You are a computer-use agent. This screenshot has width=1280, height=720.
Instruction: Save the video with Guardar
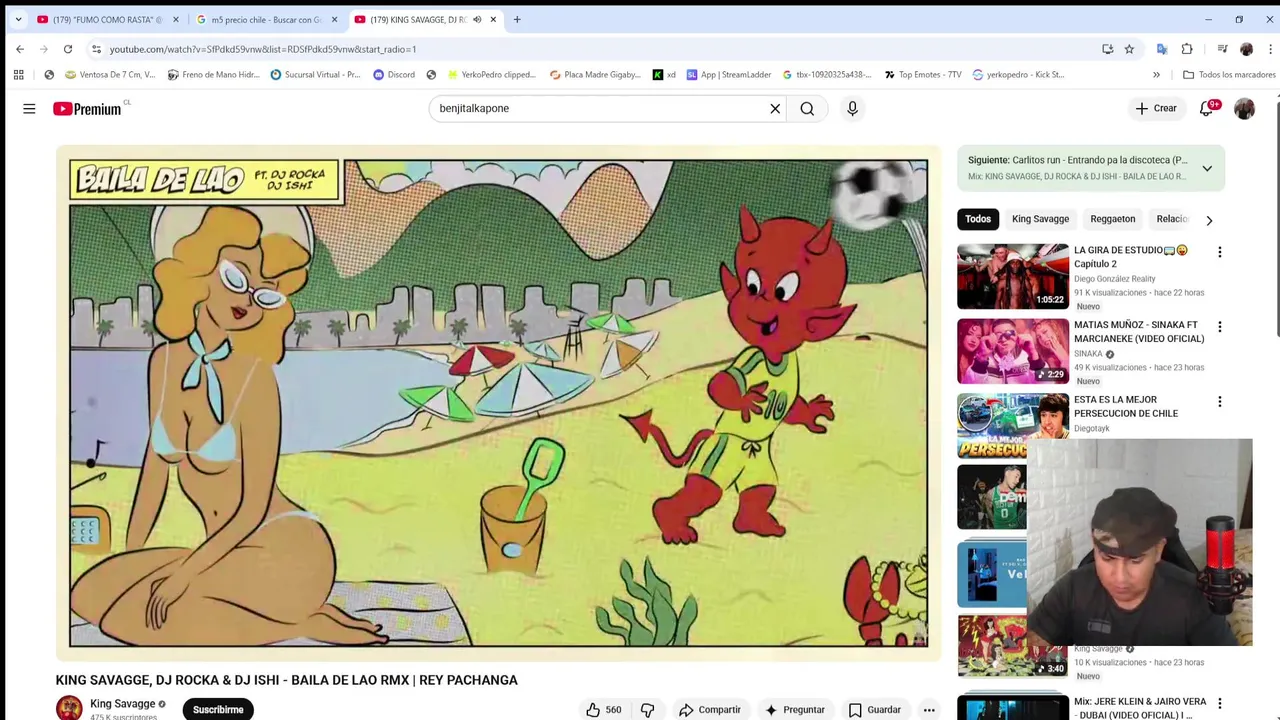[x=875, y=710]
